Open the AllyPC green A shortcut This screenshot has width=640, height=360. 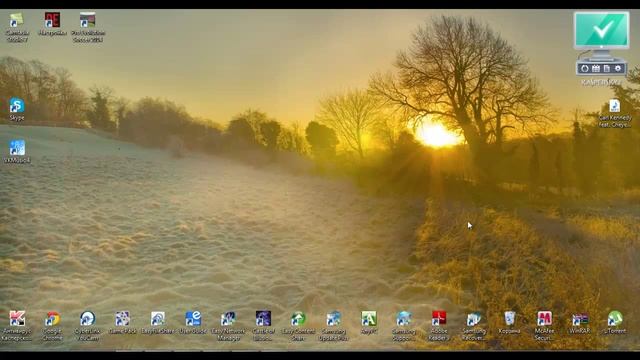(x=369, y=322)
